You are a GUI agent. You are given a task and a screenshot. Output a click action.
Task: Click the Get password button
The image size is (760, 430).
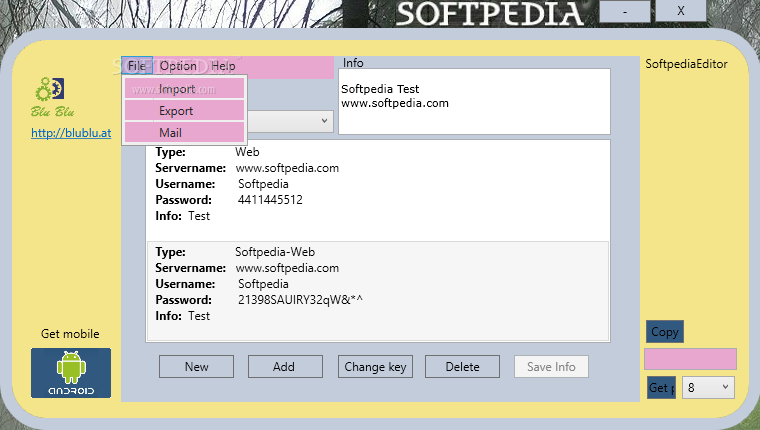point(661,388)
